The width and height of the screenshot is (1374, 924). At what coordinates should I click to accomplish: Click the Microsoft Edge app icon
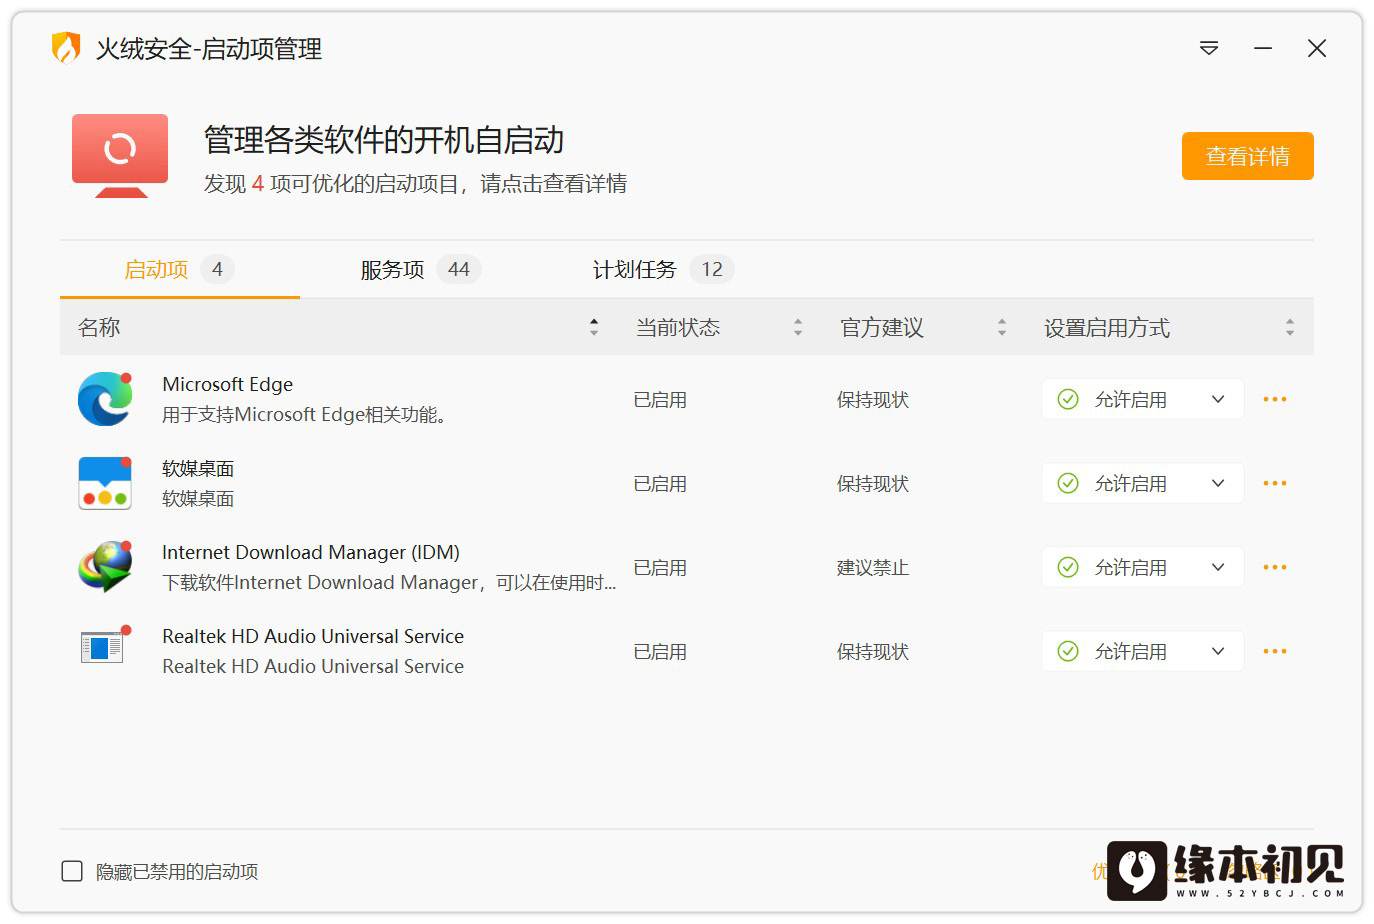(105, 399)
